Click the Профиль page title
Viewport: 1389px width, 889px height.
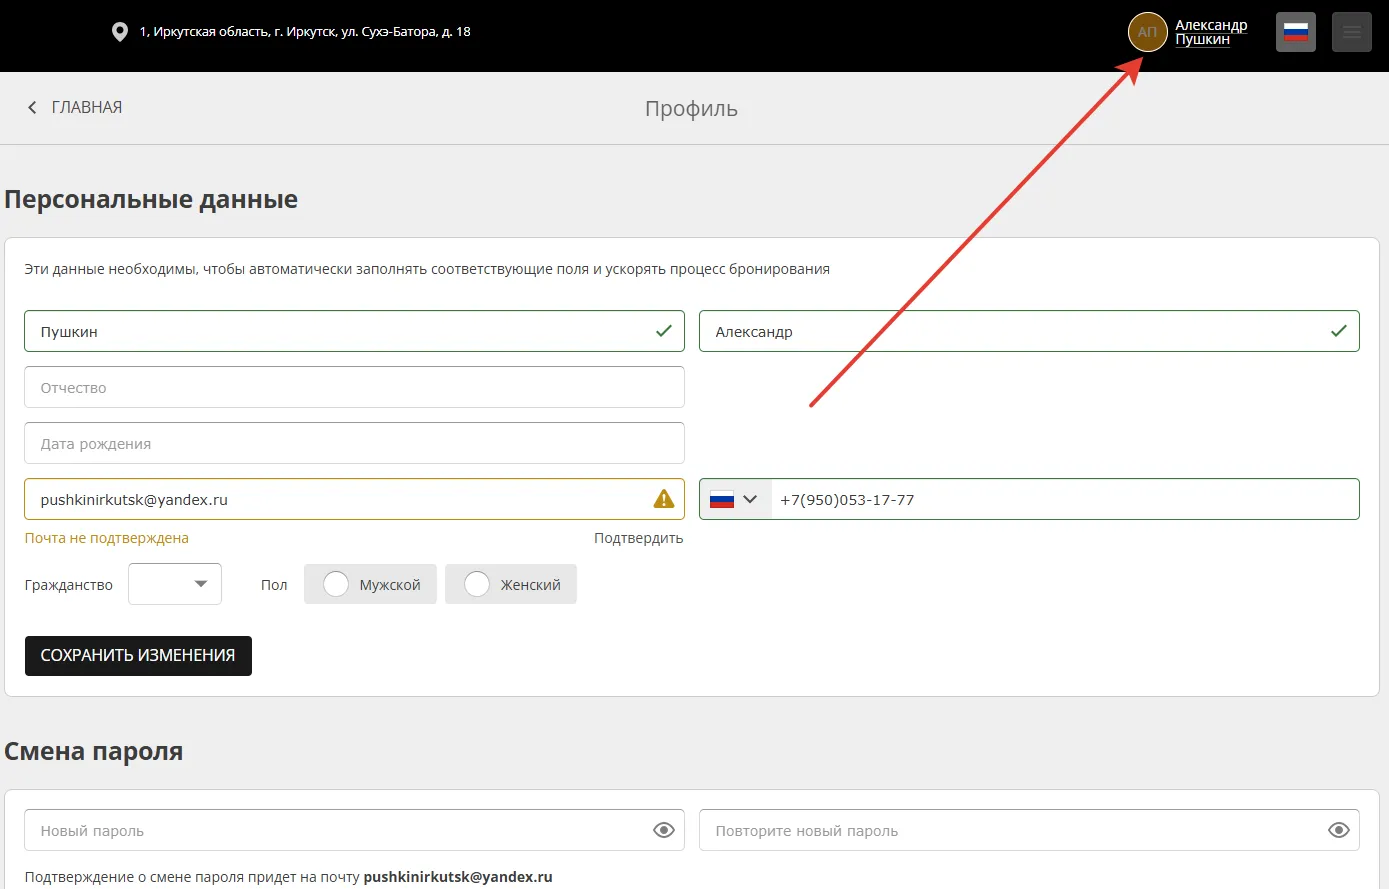point(691,108)
